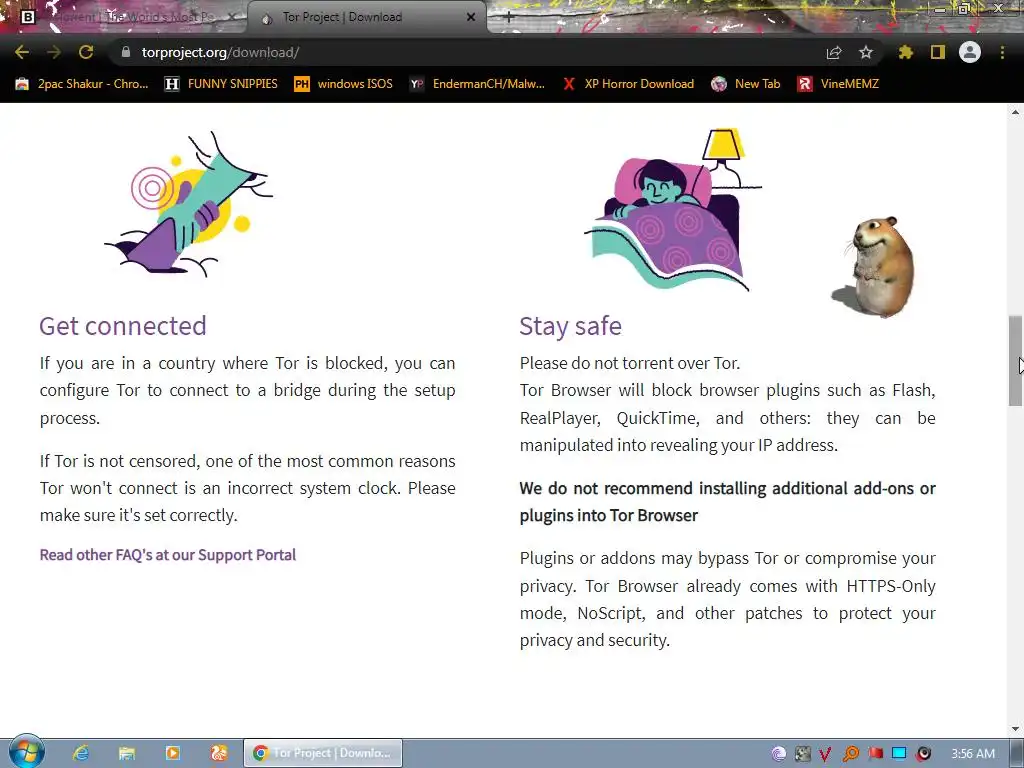
Task: Open the New Tab bookmark
Action: pyautogui.click(x=746, y=84)
